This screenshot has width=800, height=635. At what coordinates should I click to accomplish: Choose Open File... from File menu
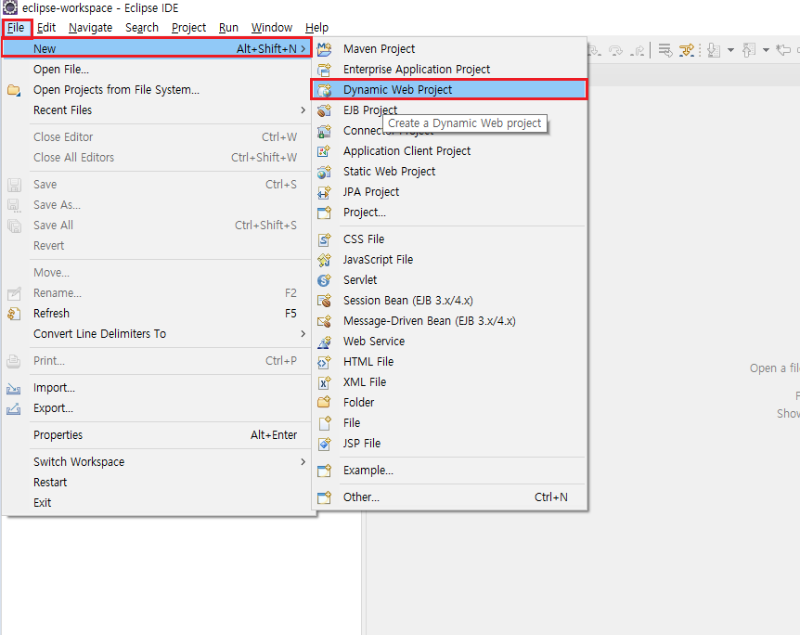(157, 69)
